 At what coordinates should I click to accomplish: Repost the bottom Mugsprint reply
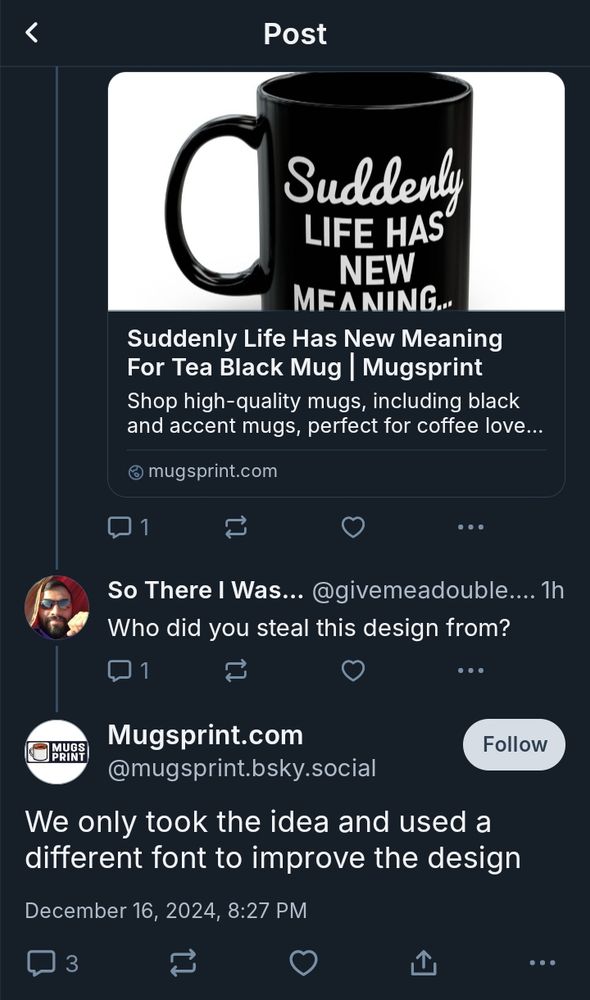(182, 963)
